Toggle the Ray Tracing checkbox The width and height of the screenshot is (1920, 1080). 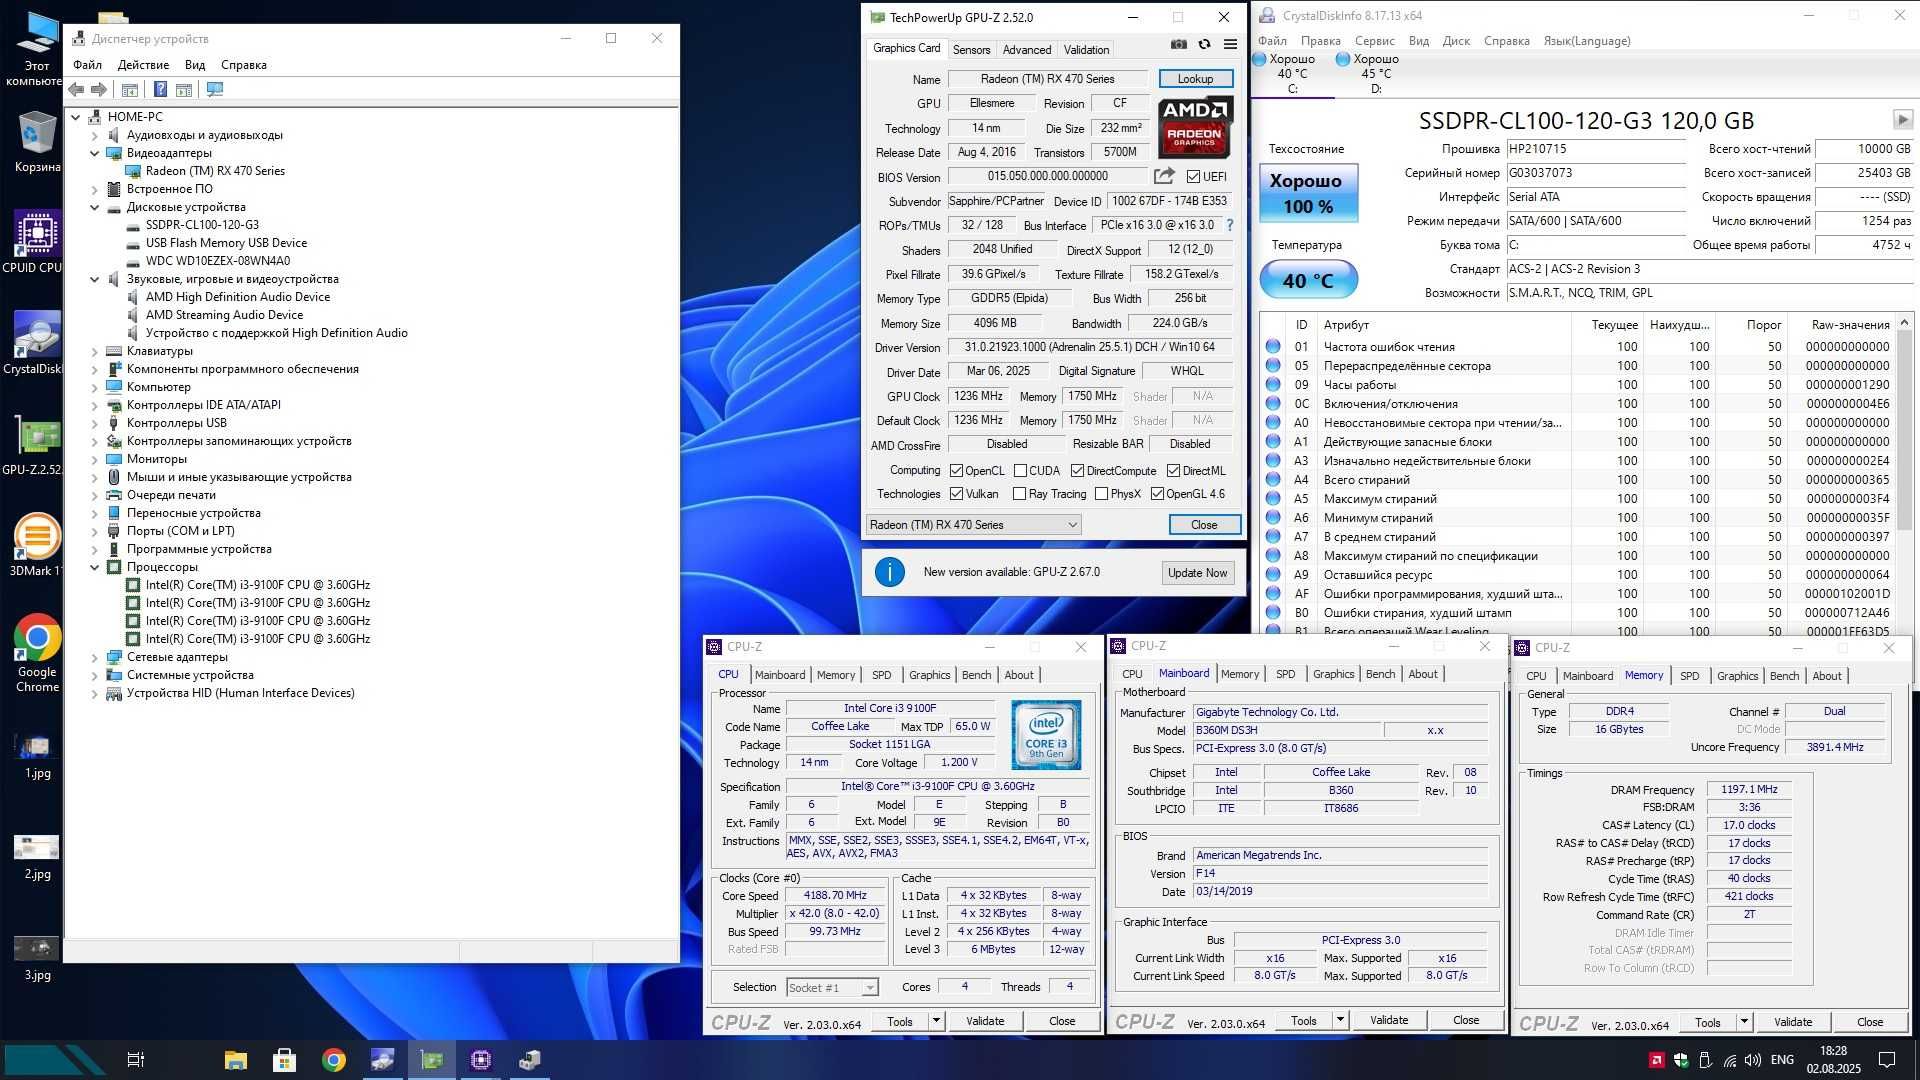(1019, 494)
